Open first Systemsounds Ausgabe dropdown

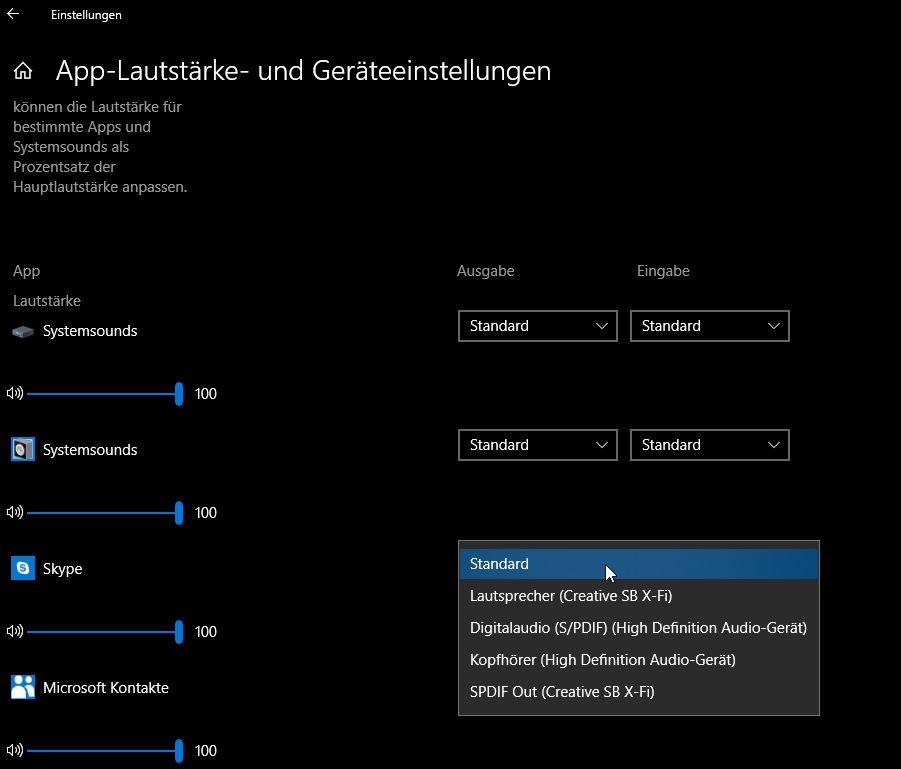point(538,326)
